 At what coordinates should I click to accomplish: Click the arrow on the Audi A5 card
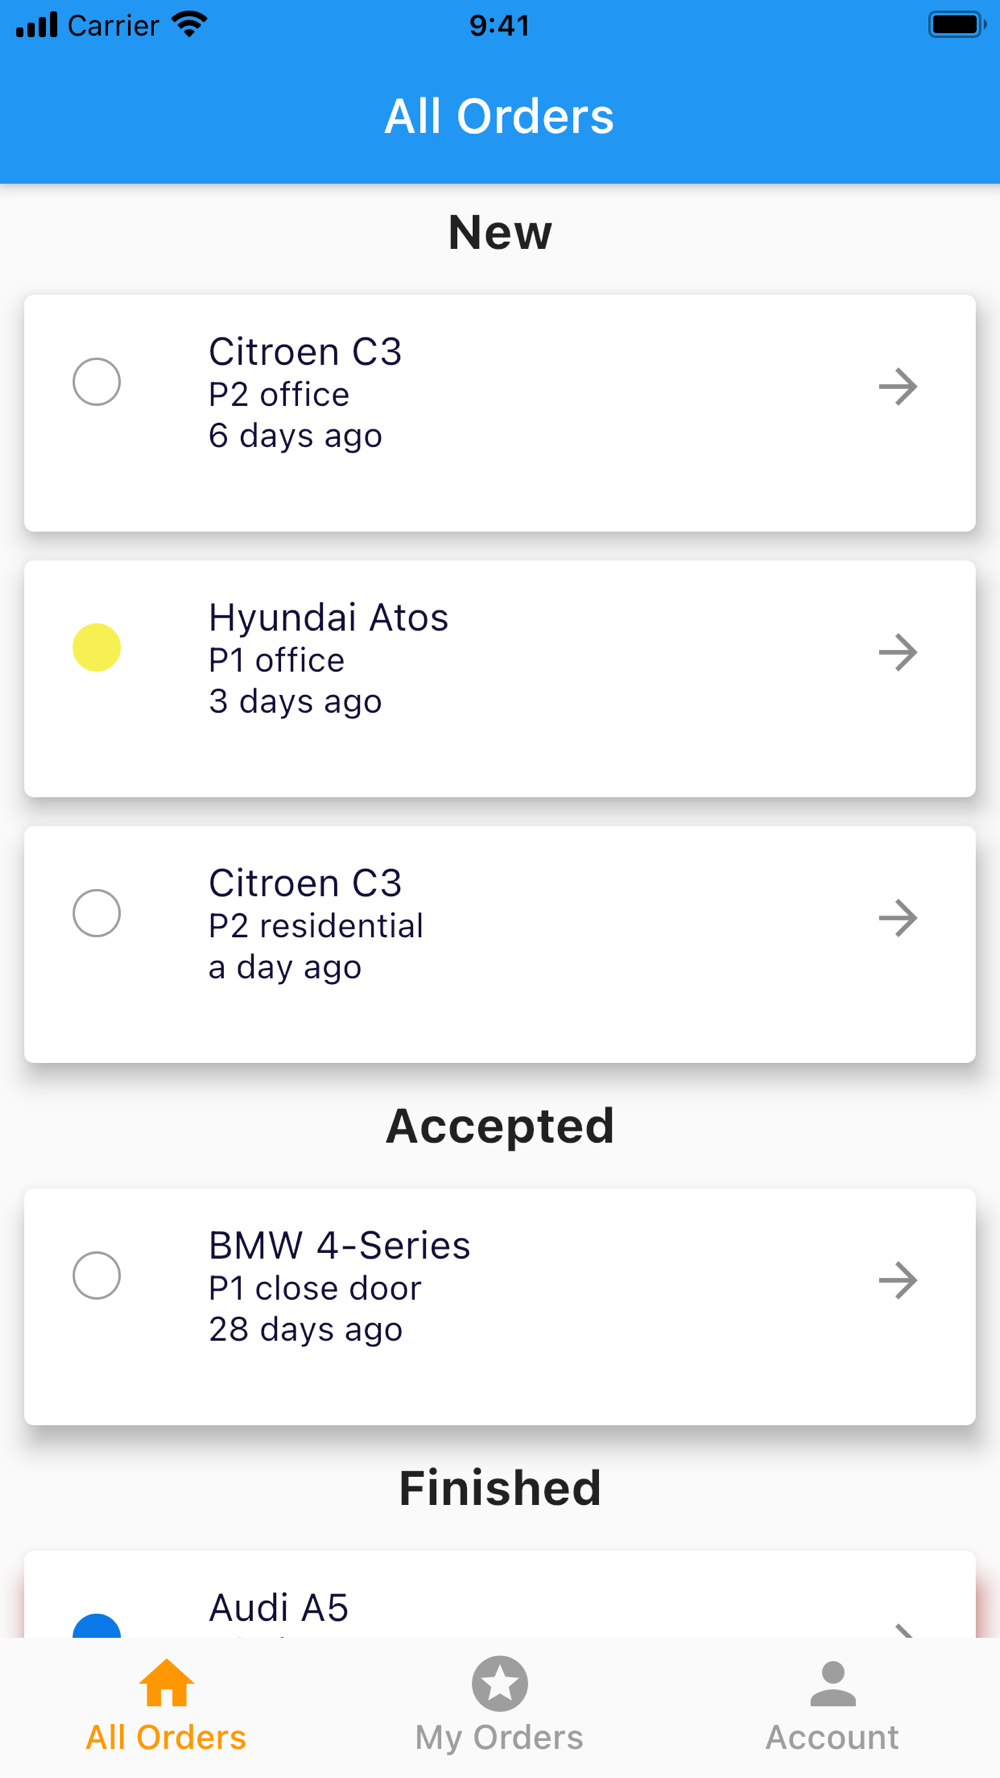903,1629
